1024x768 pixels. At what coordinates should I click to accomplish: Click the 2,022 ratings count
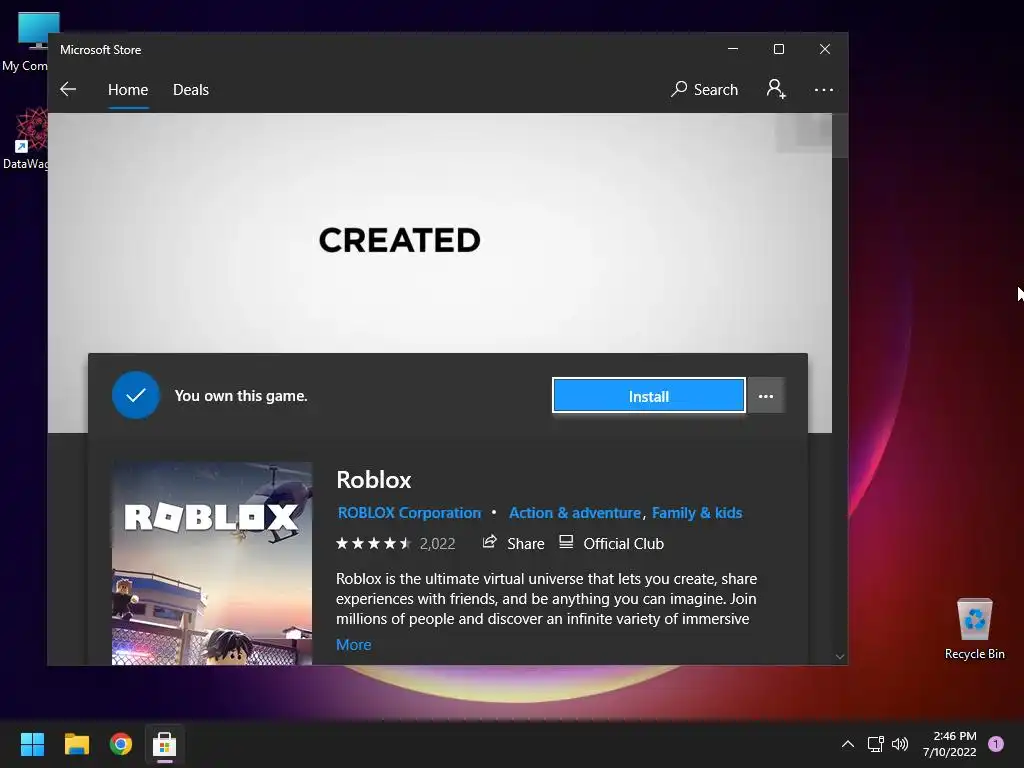438,543
